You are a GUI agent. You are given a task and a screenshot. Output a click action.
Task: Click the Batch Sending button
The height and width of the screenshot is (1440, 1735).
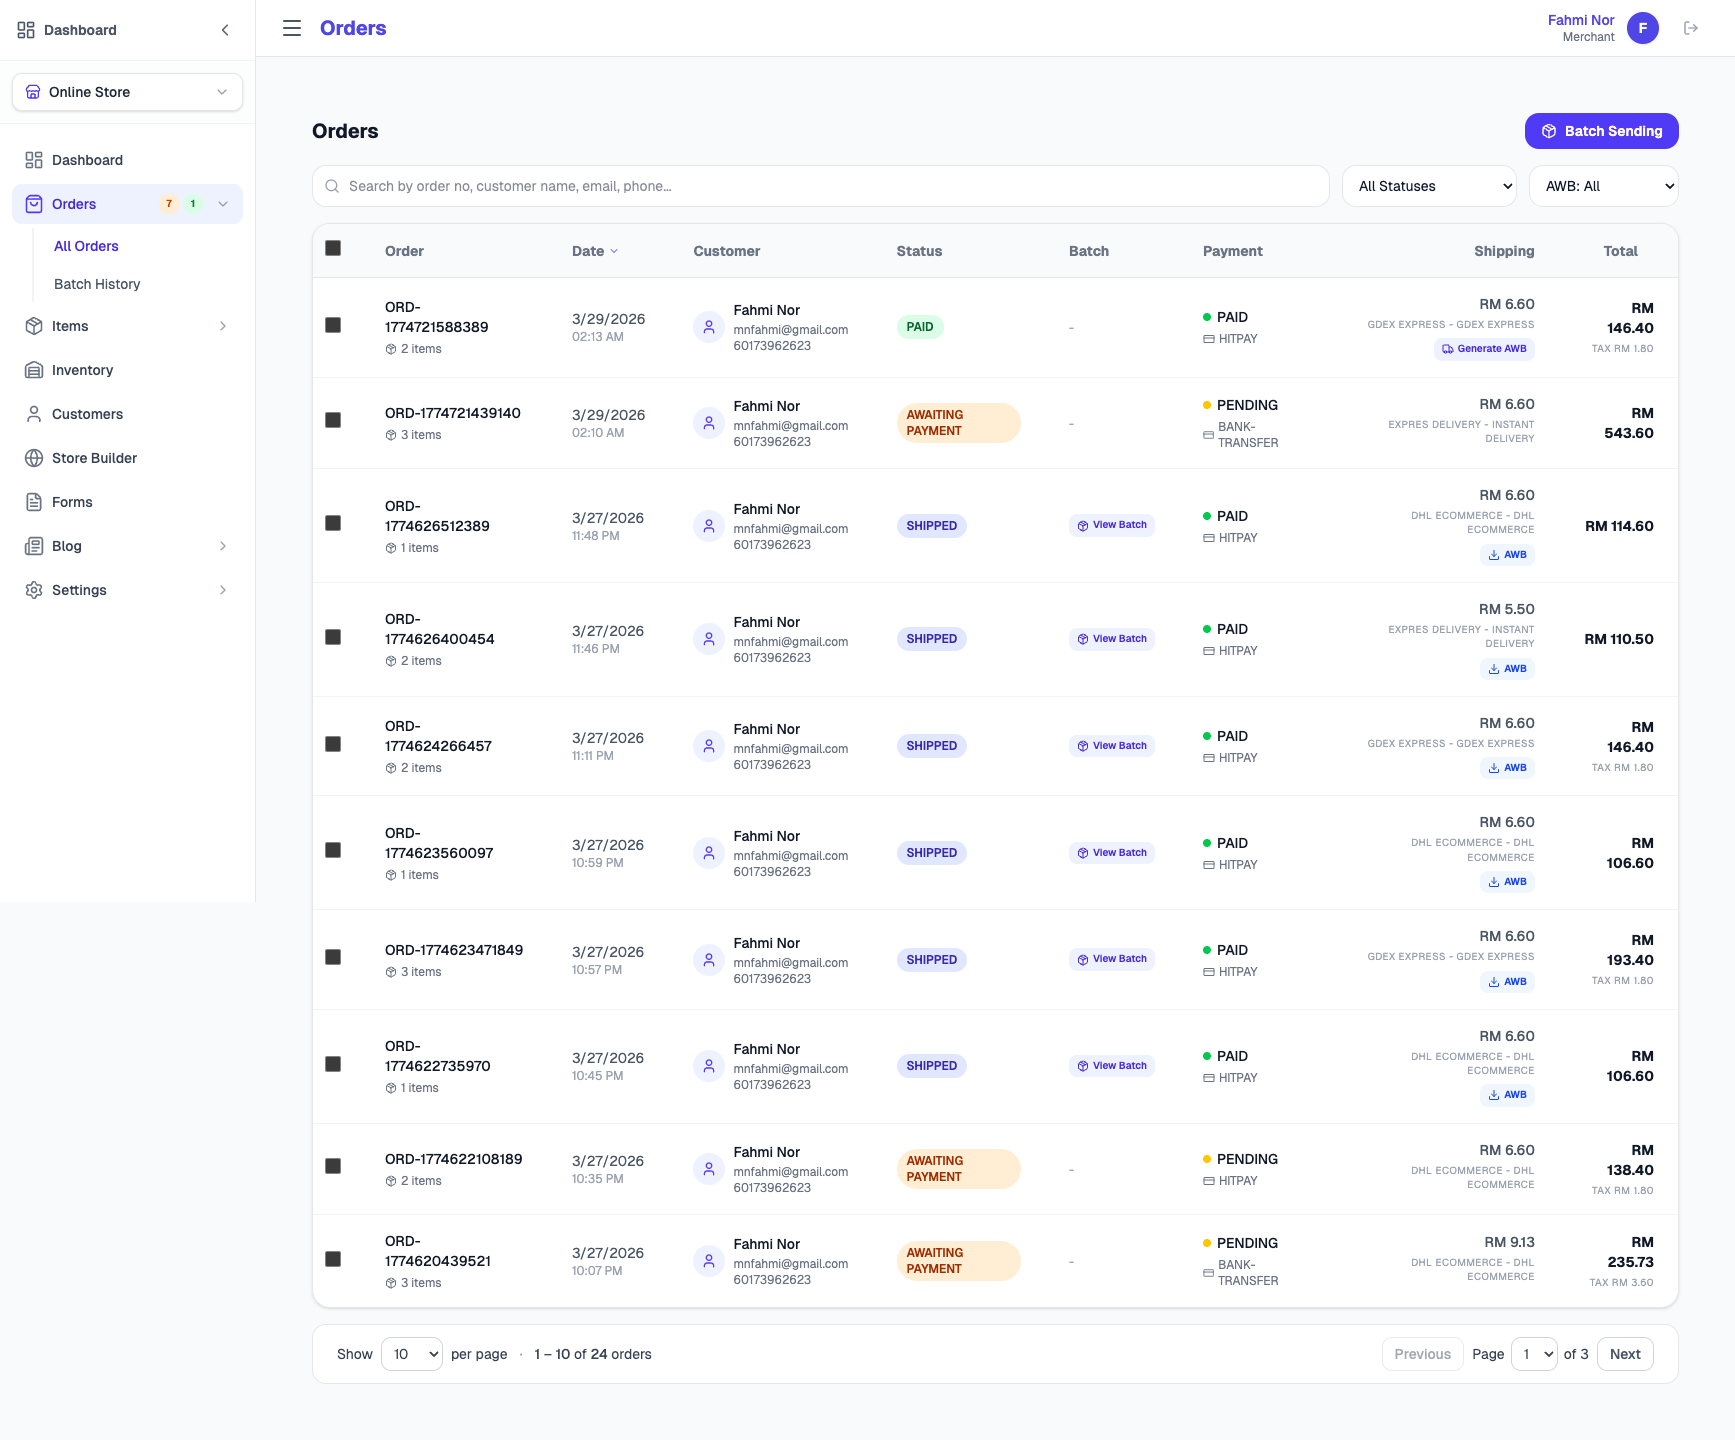point(1601,131)
